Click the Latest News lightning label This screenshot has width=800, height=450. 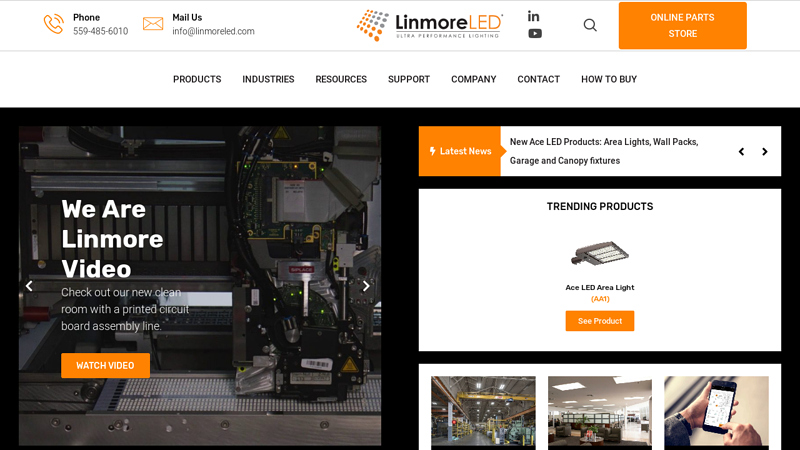[x=460, y=151]
